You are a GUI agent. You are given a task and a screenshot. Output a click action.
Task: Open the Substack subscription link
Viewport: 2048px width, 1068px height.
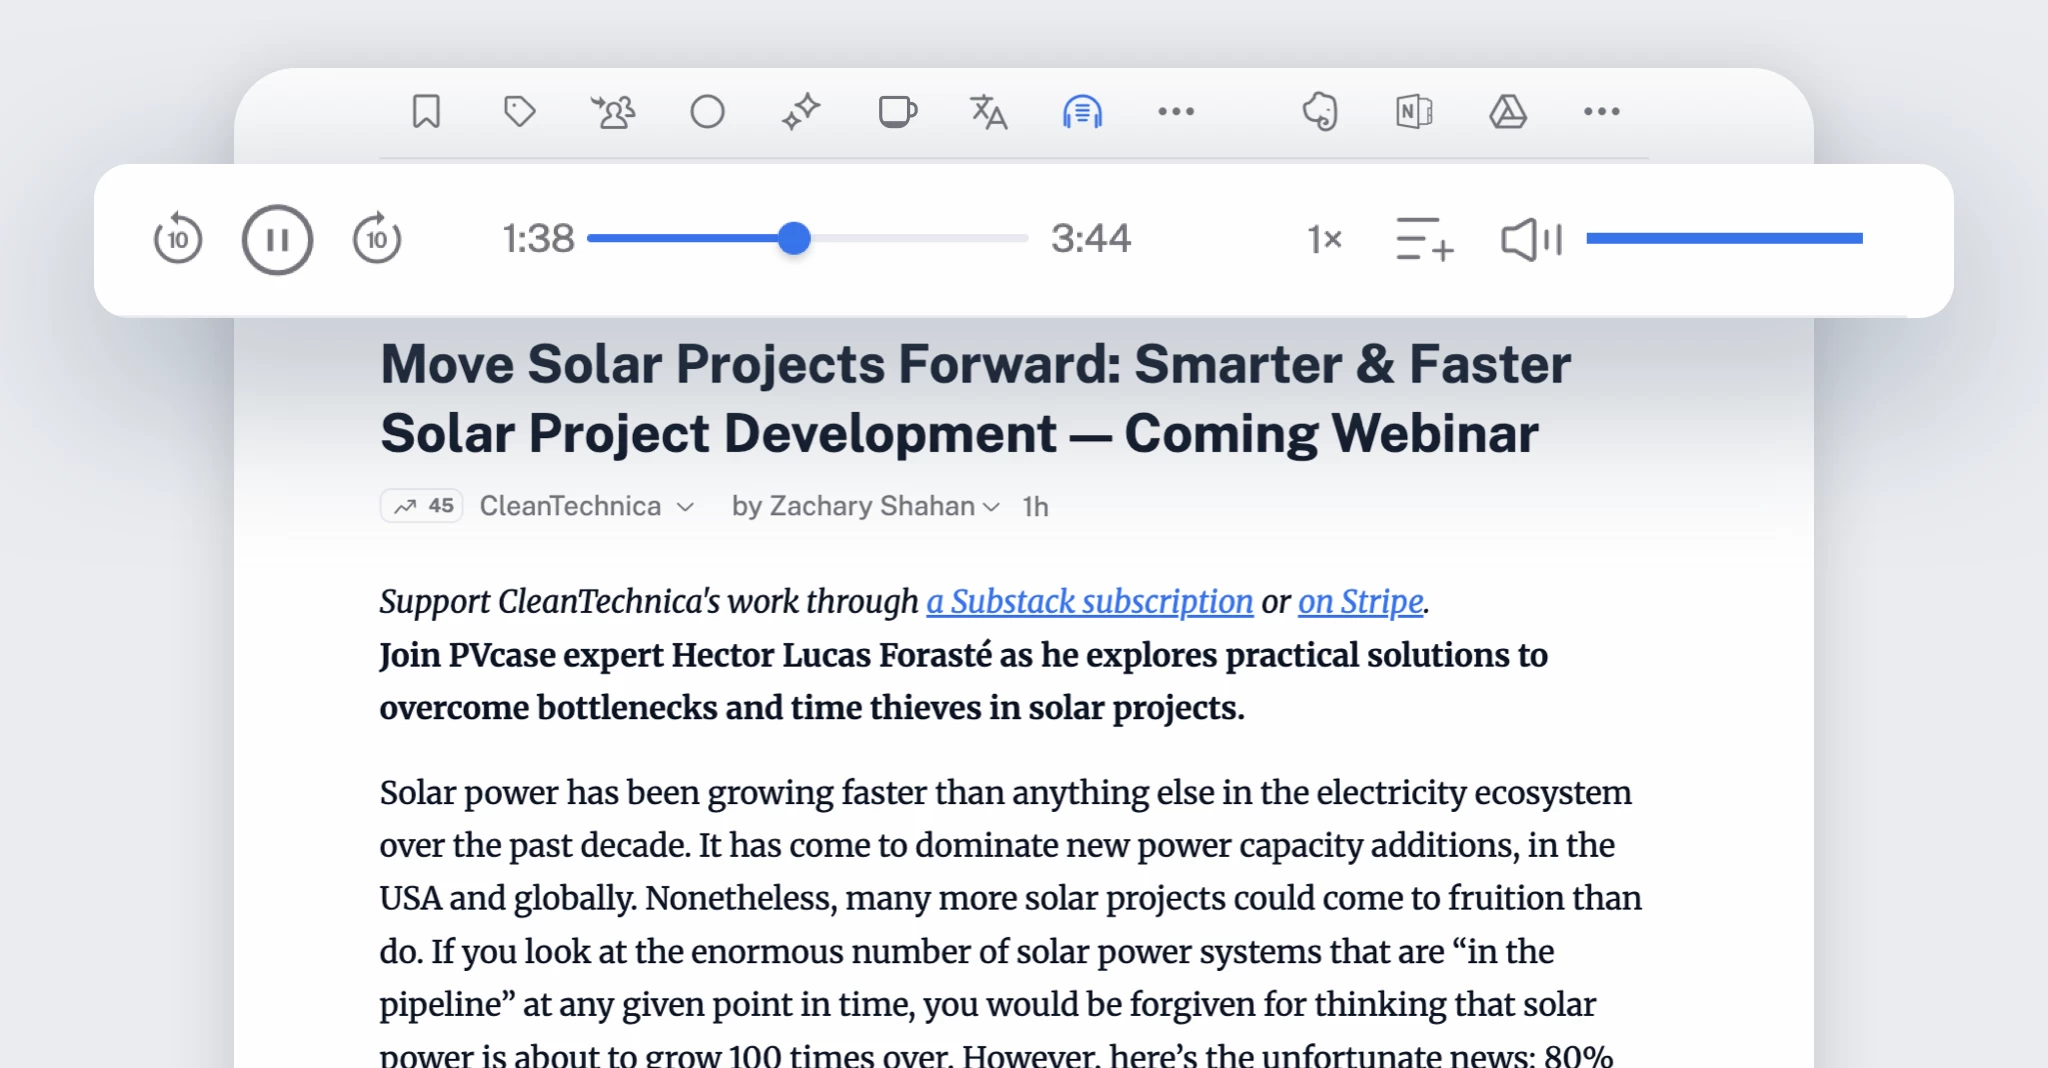1089,601
